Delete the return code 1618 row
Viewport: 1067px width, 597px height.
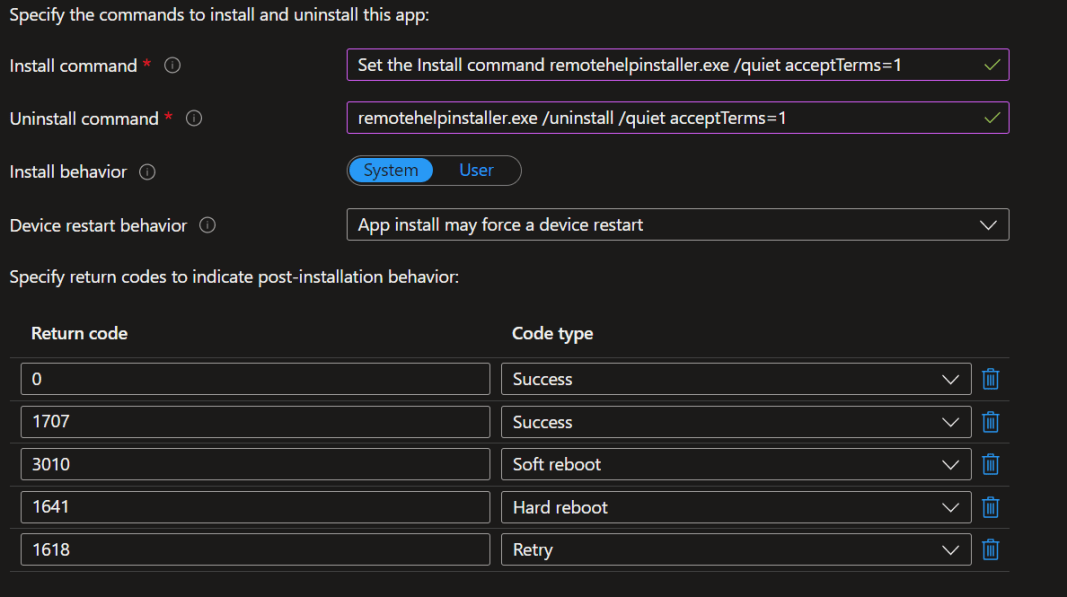coord(990,549)
